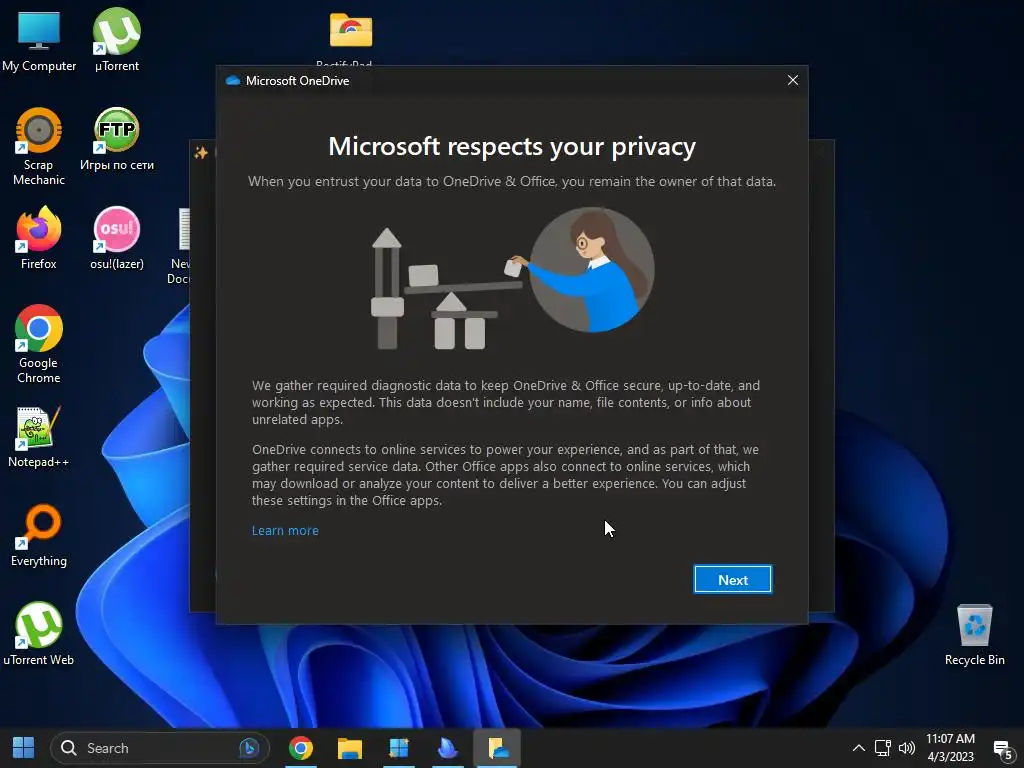This screenshot has height=768, width=1024.
Task: Open the Windows Start menu
Action: 24,748
